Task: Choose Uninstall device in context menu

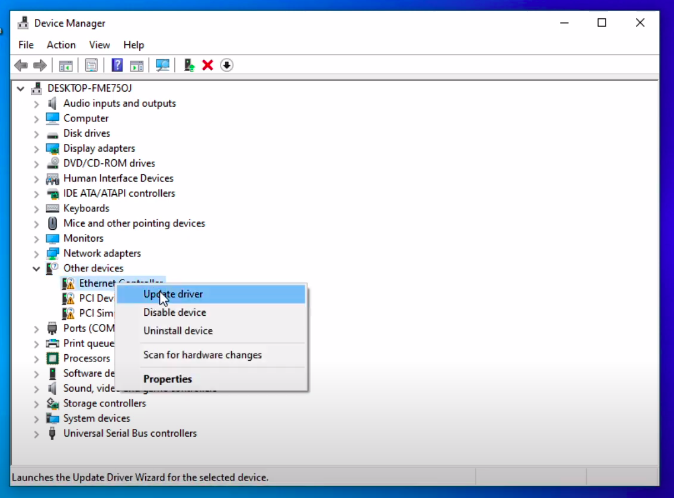Action: (211, 330)
